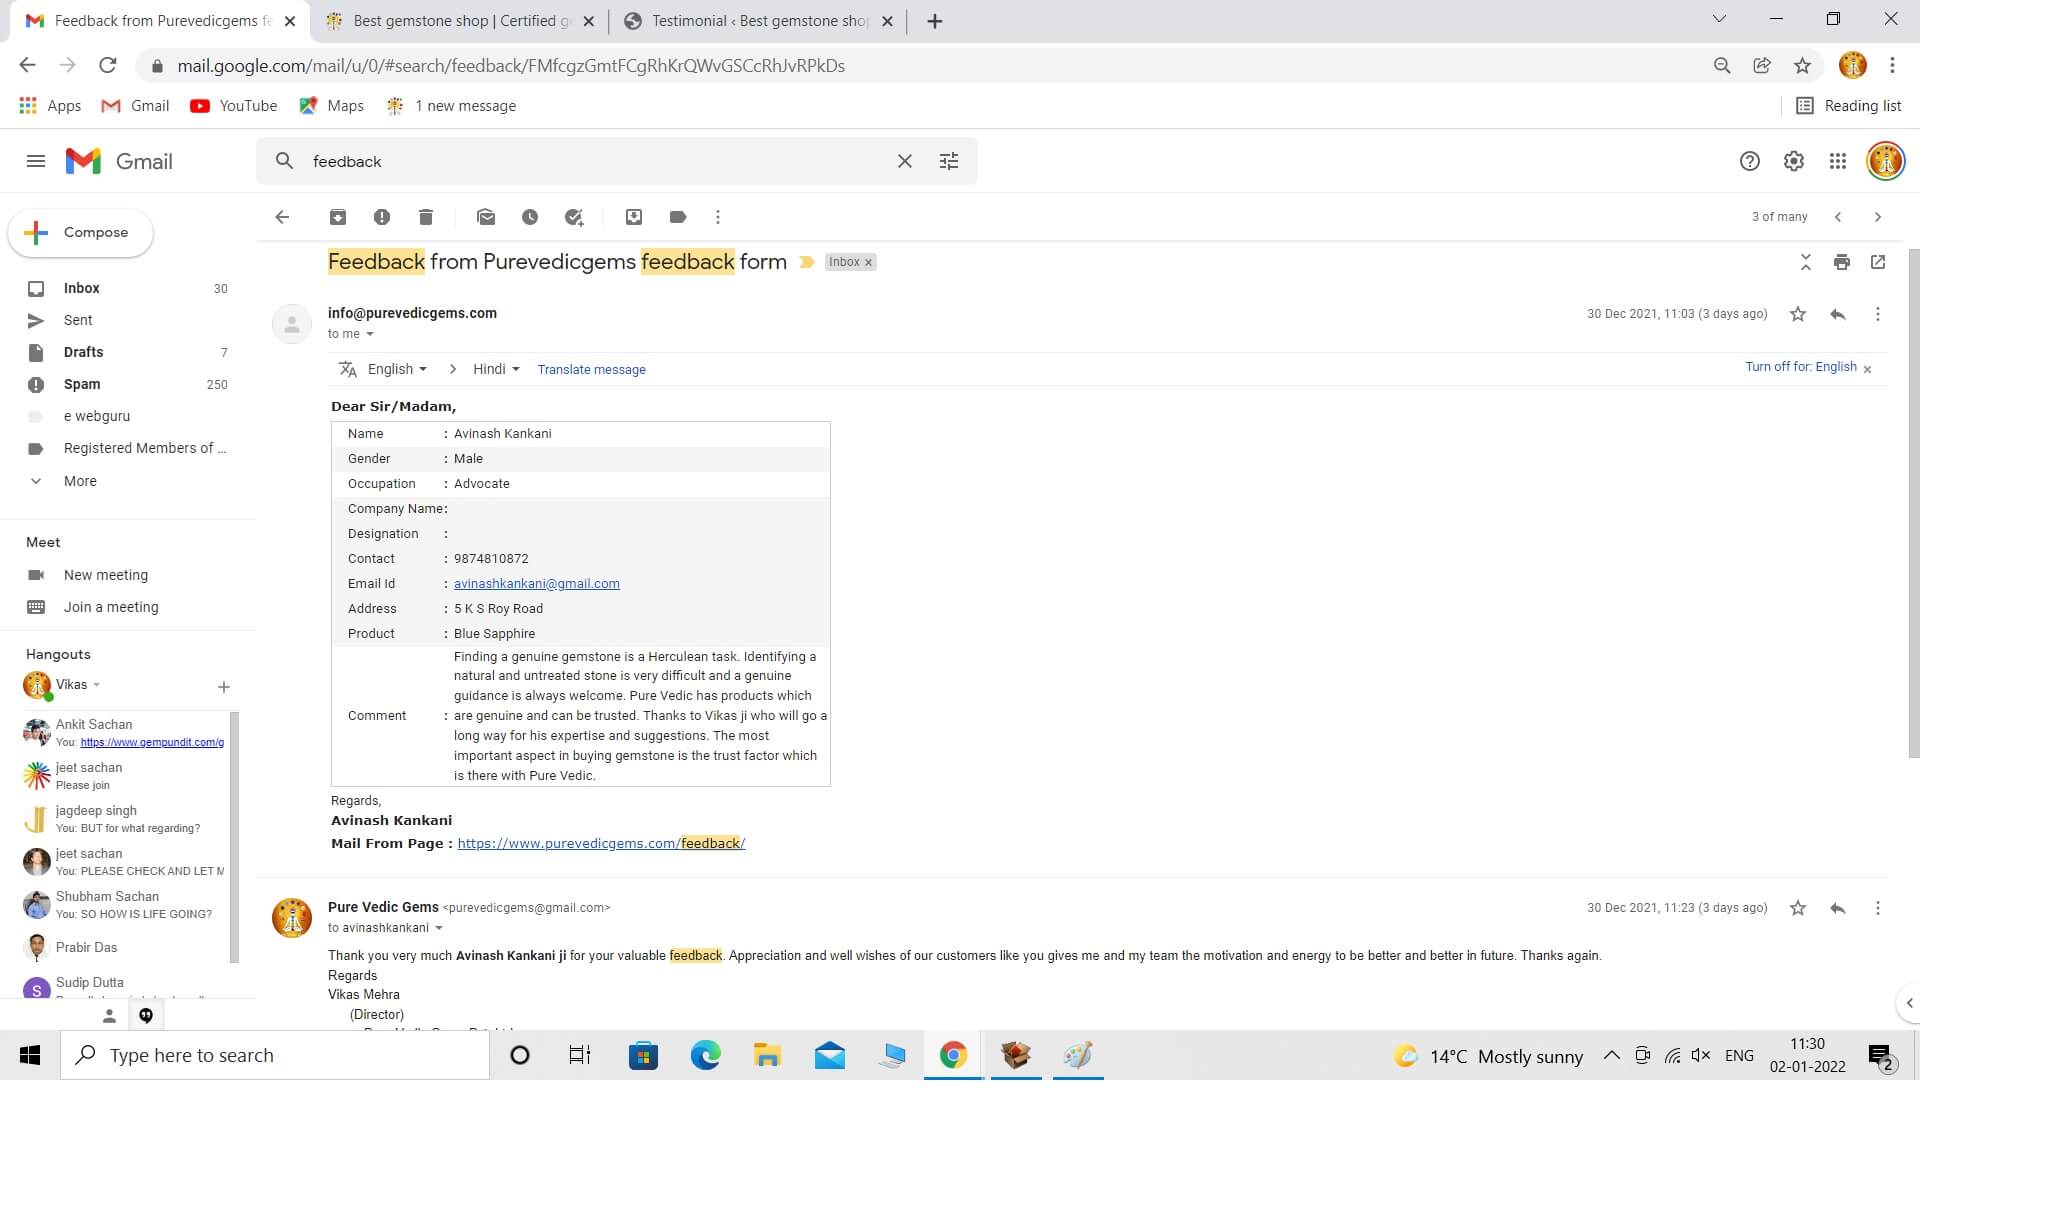2072x1208 pixels.
Task: Open the toolbar More options menu
Action: [718, 217]
